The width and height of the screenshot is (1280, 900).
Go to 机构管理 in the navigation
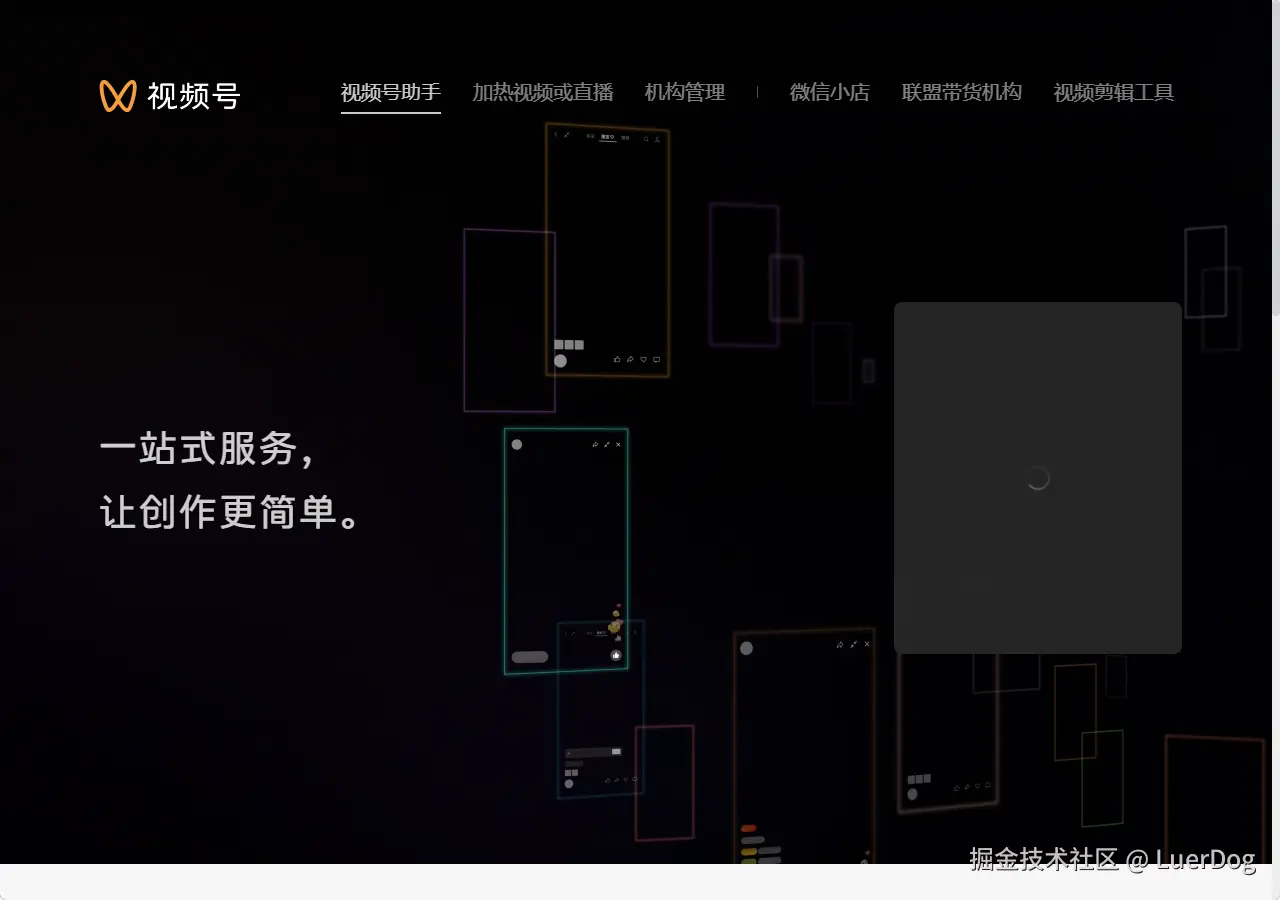click(x=685, y=93)
